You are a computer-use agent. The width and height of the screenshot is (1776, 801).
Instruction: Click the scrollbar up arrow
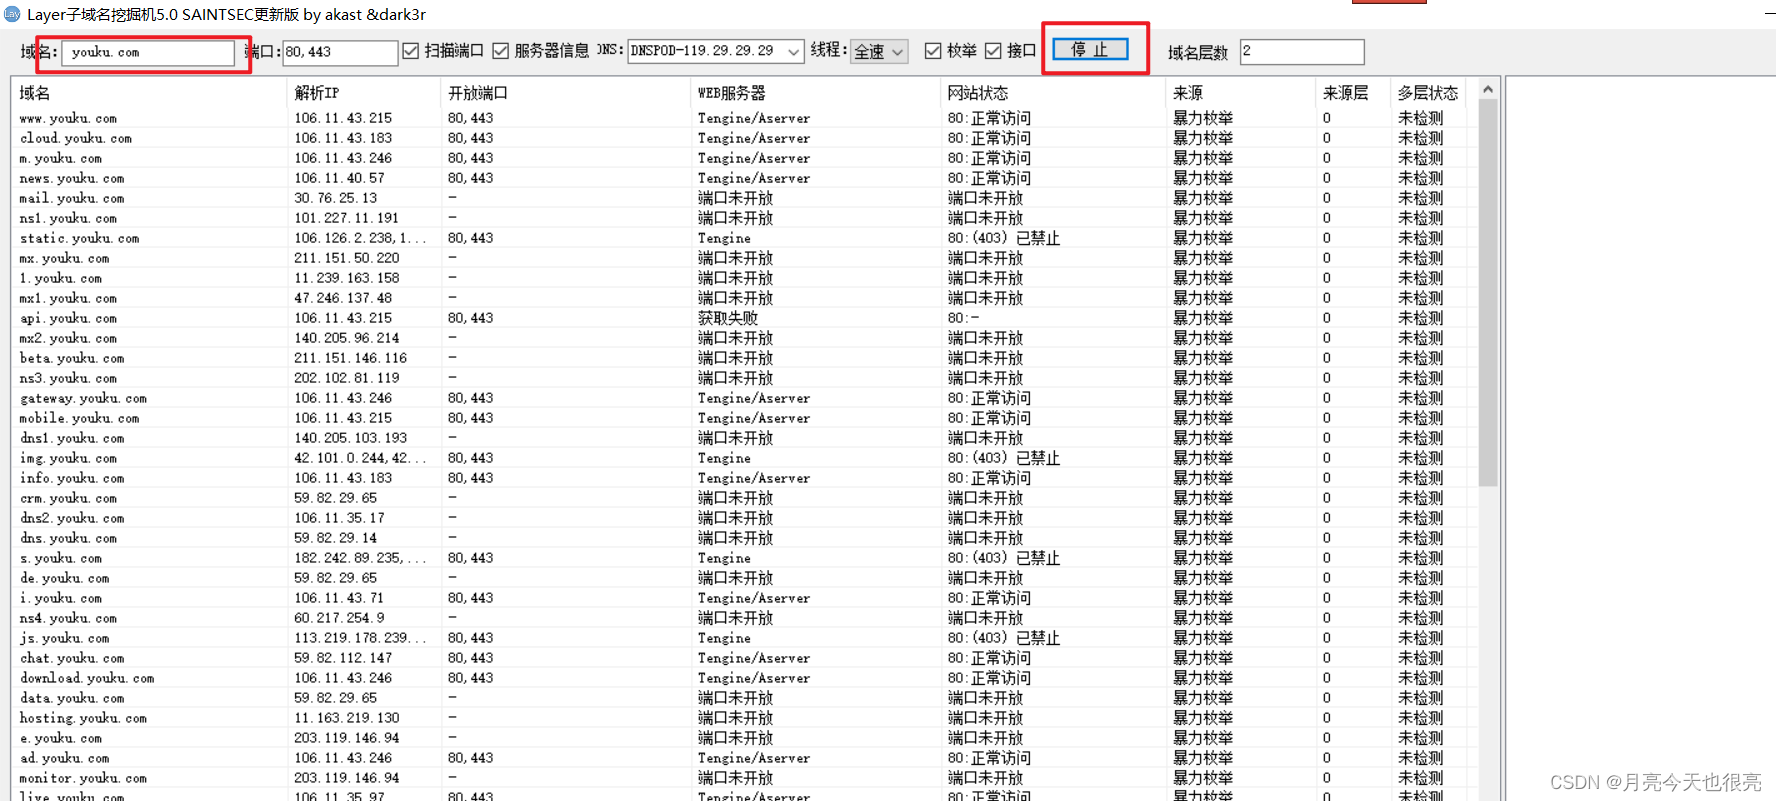coord(1488,89)
